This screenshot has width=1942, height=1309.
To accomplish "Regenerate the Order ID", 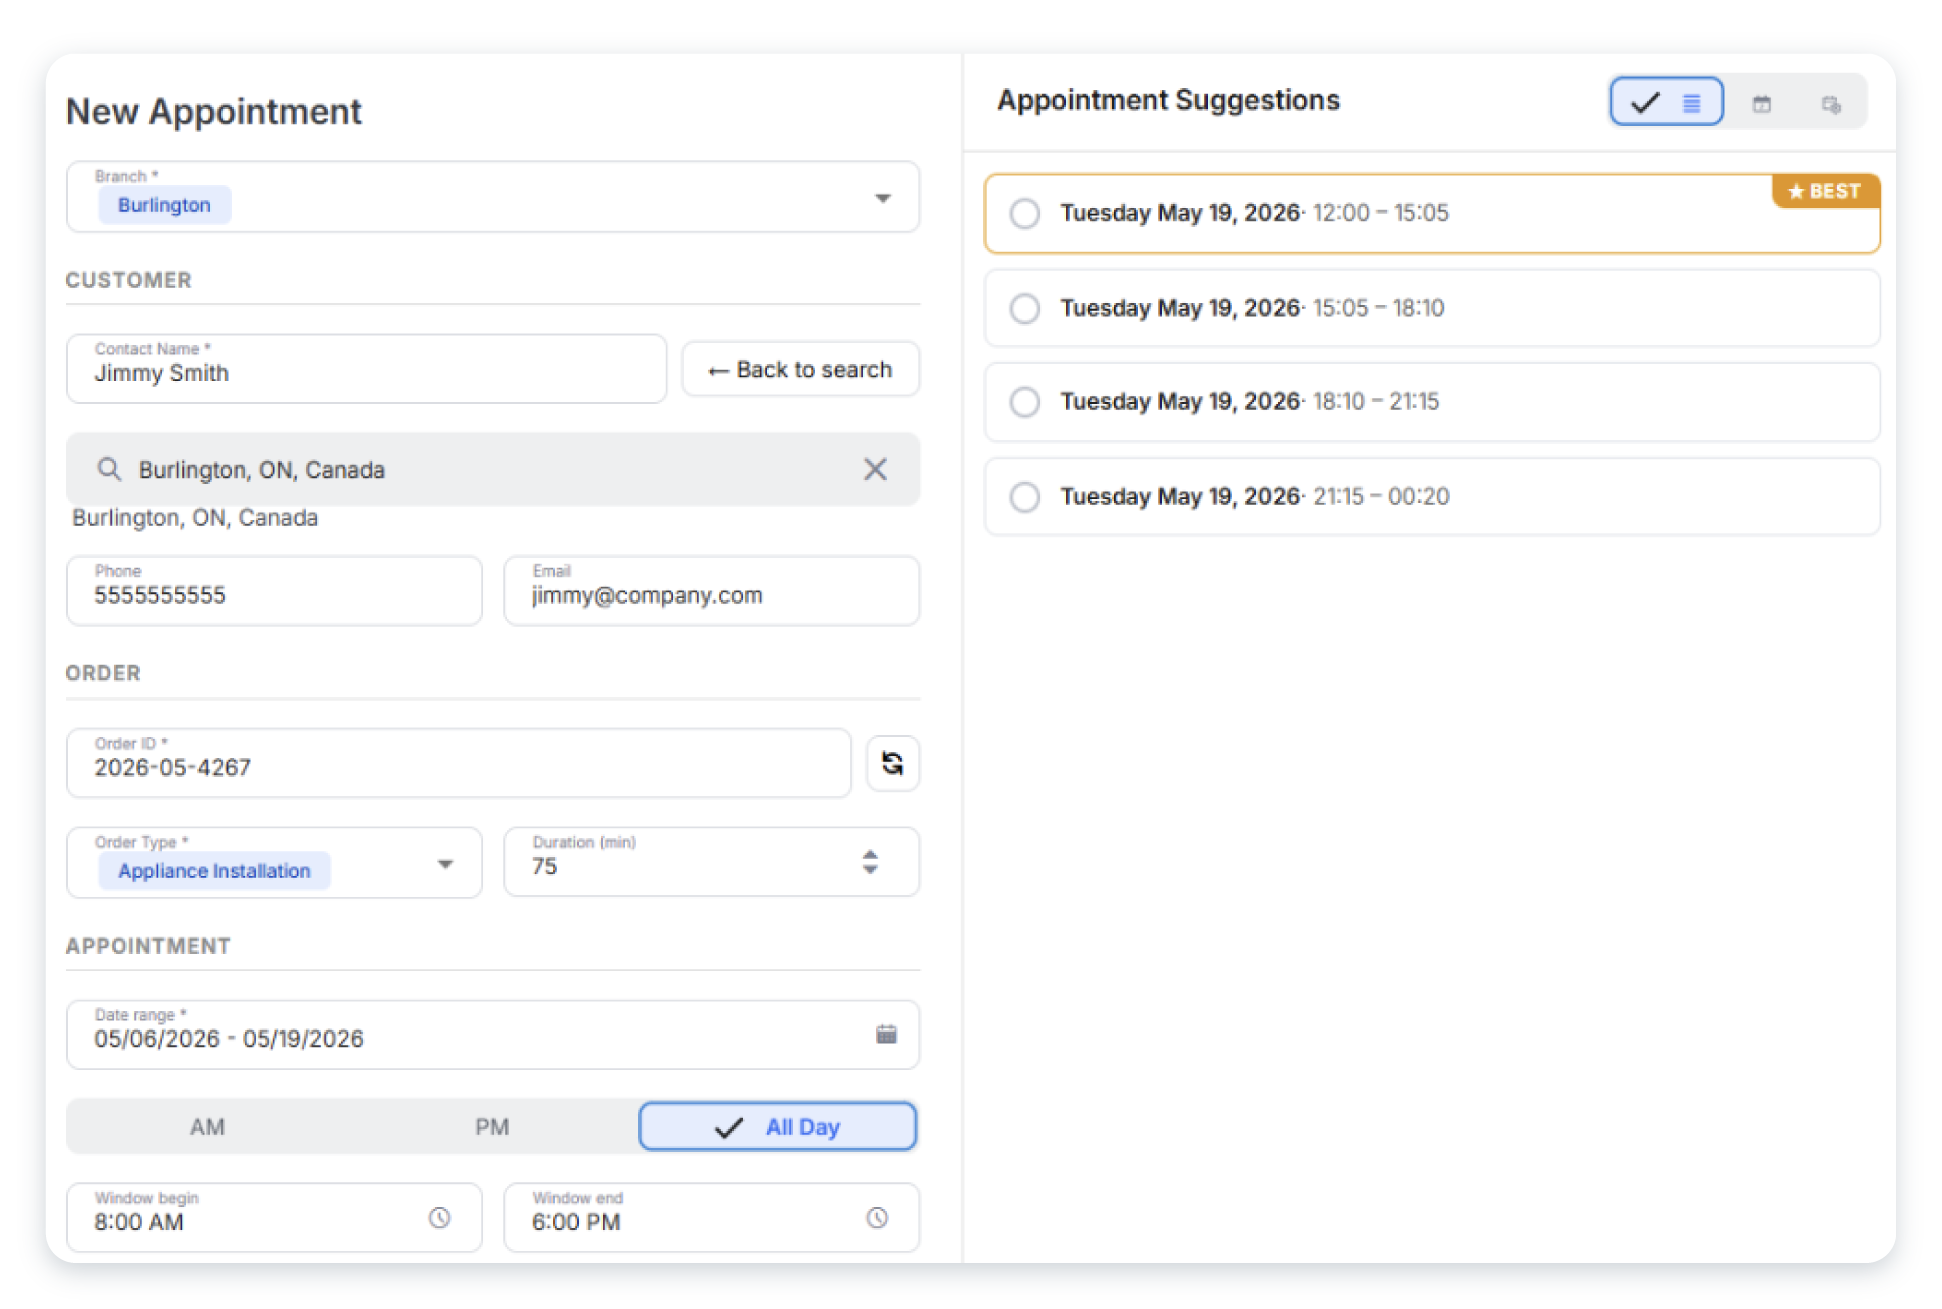I will pyautogui.click(x=892, y=763).
